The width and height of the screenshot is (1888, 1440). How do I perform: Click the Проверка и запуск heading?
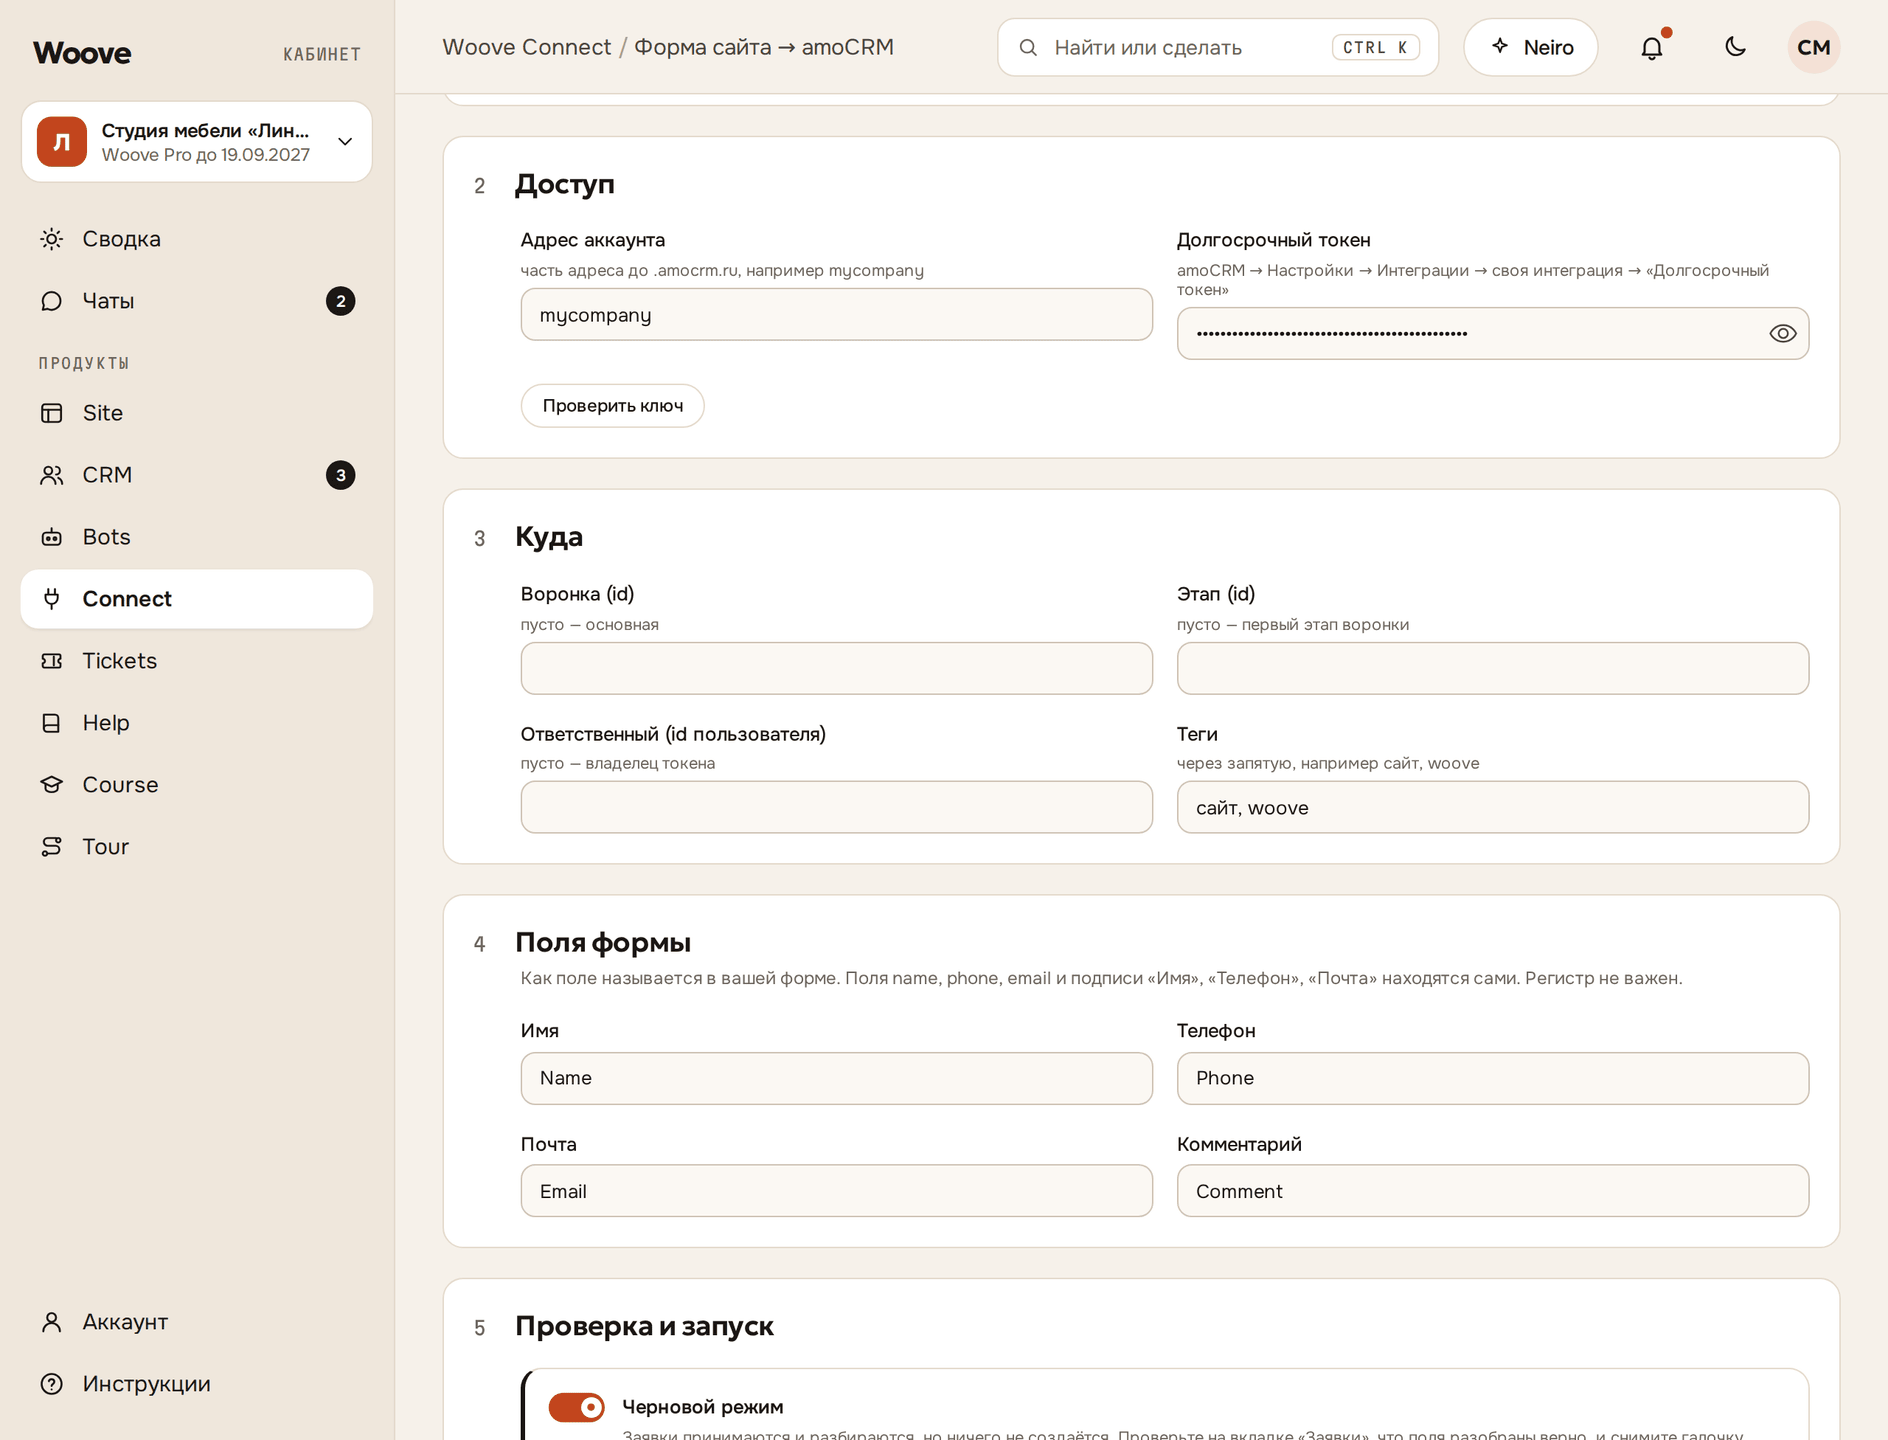645,1326
